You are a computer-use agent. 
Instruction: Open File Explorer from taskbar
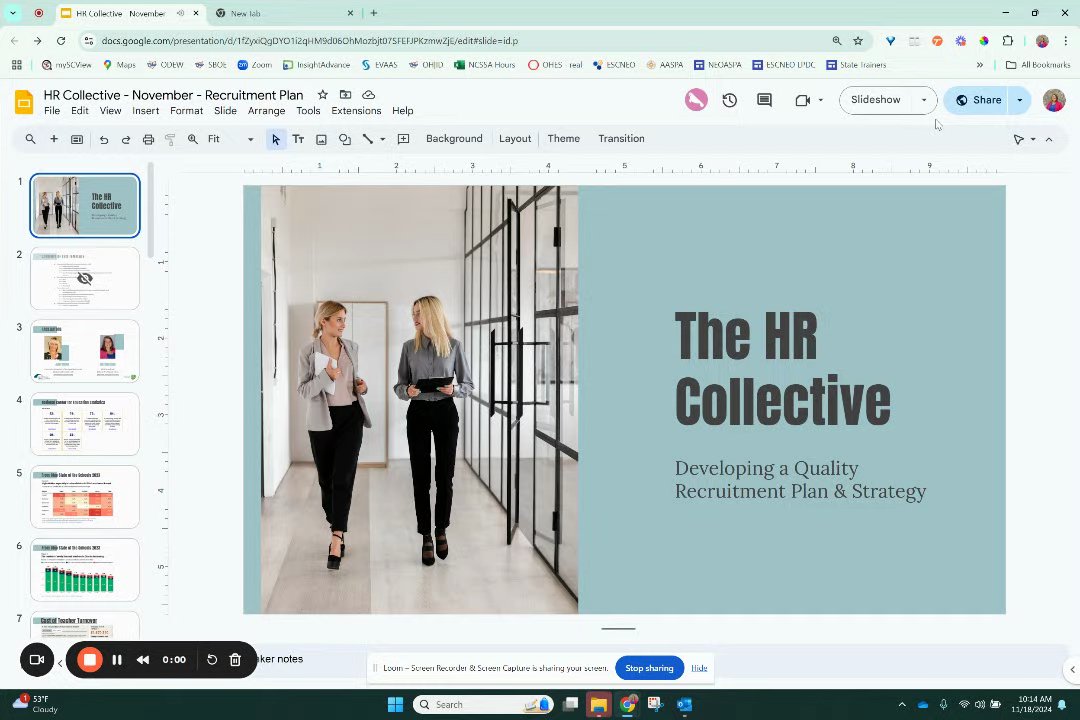[599, 704]
